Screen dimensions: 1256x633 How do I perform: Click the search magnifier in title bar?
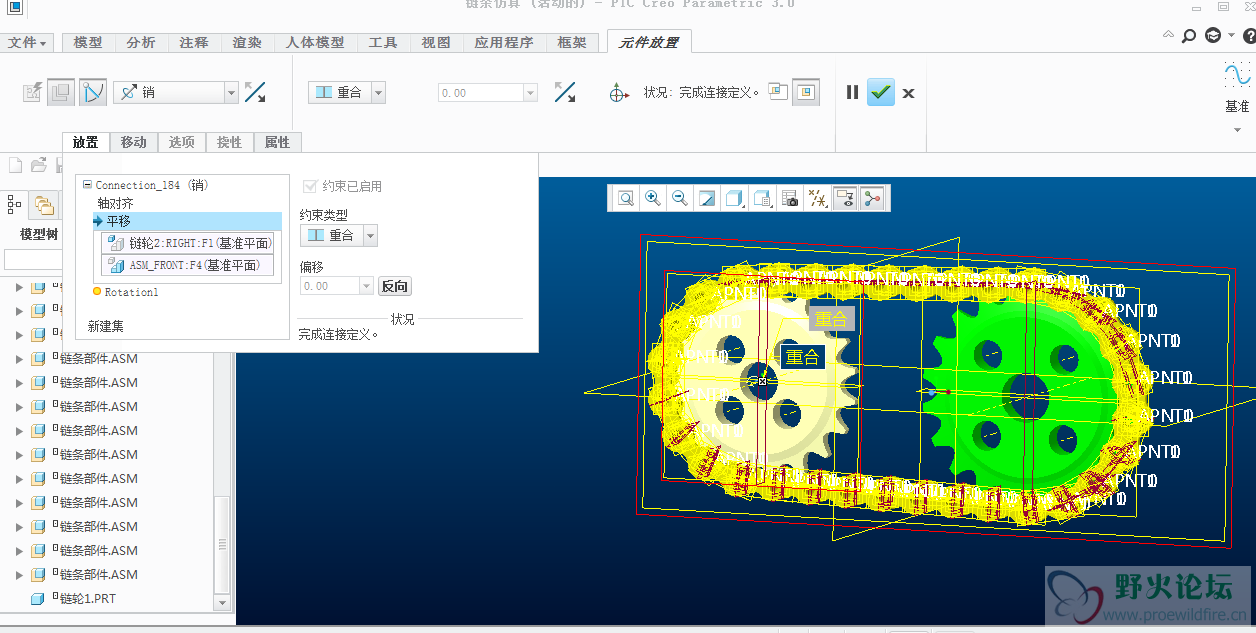click(1189, 36)
